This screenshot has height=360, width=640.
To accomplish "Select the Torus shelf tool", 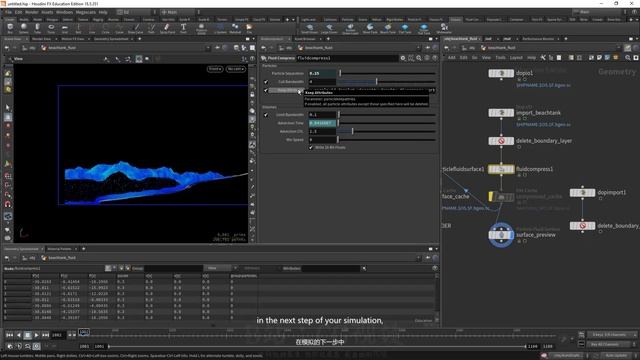I will click(51, 28).
